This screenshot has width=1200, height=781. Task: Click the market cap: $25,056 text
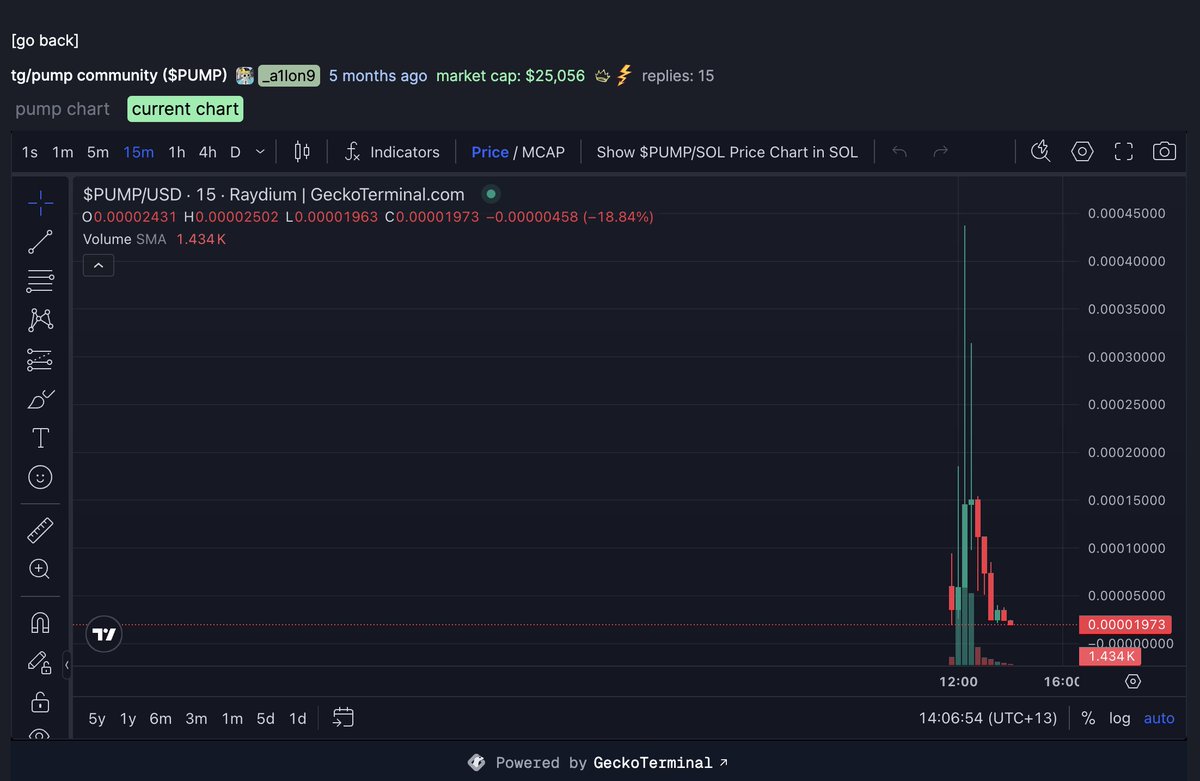tap(510, 75)
